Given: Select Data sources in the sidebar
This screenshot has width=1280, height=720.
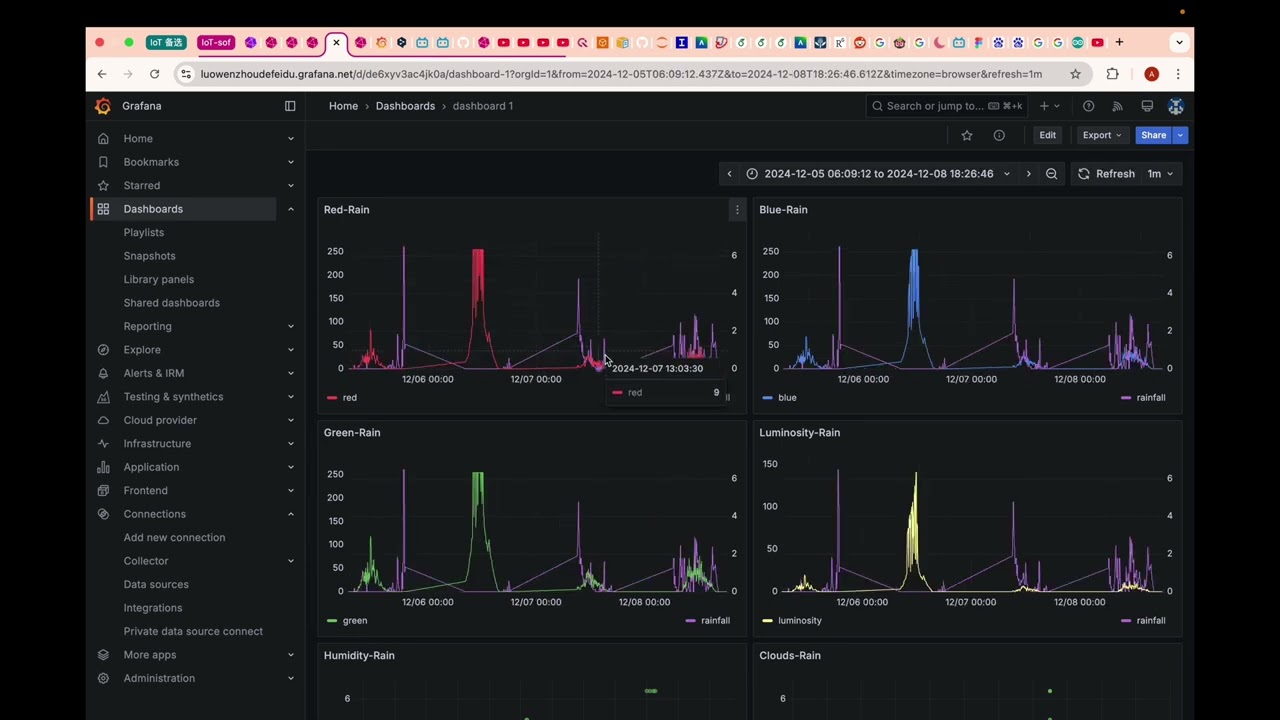Looking at the screenshot, I should click(x=156, y=584).
